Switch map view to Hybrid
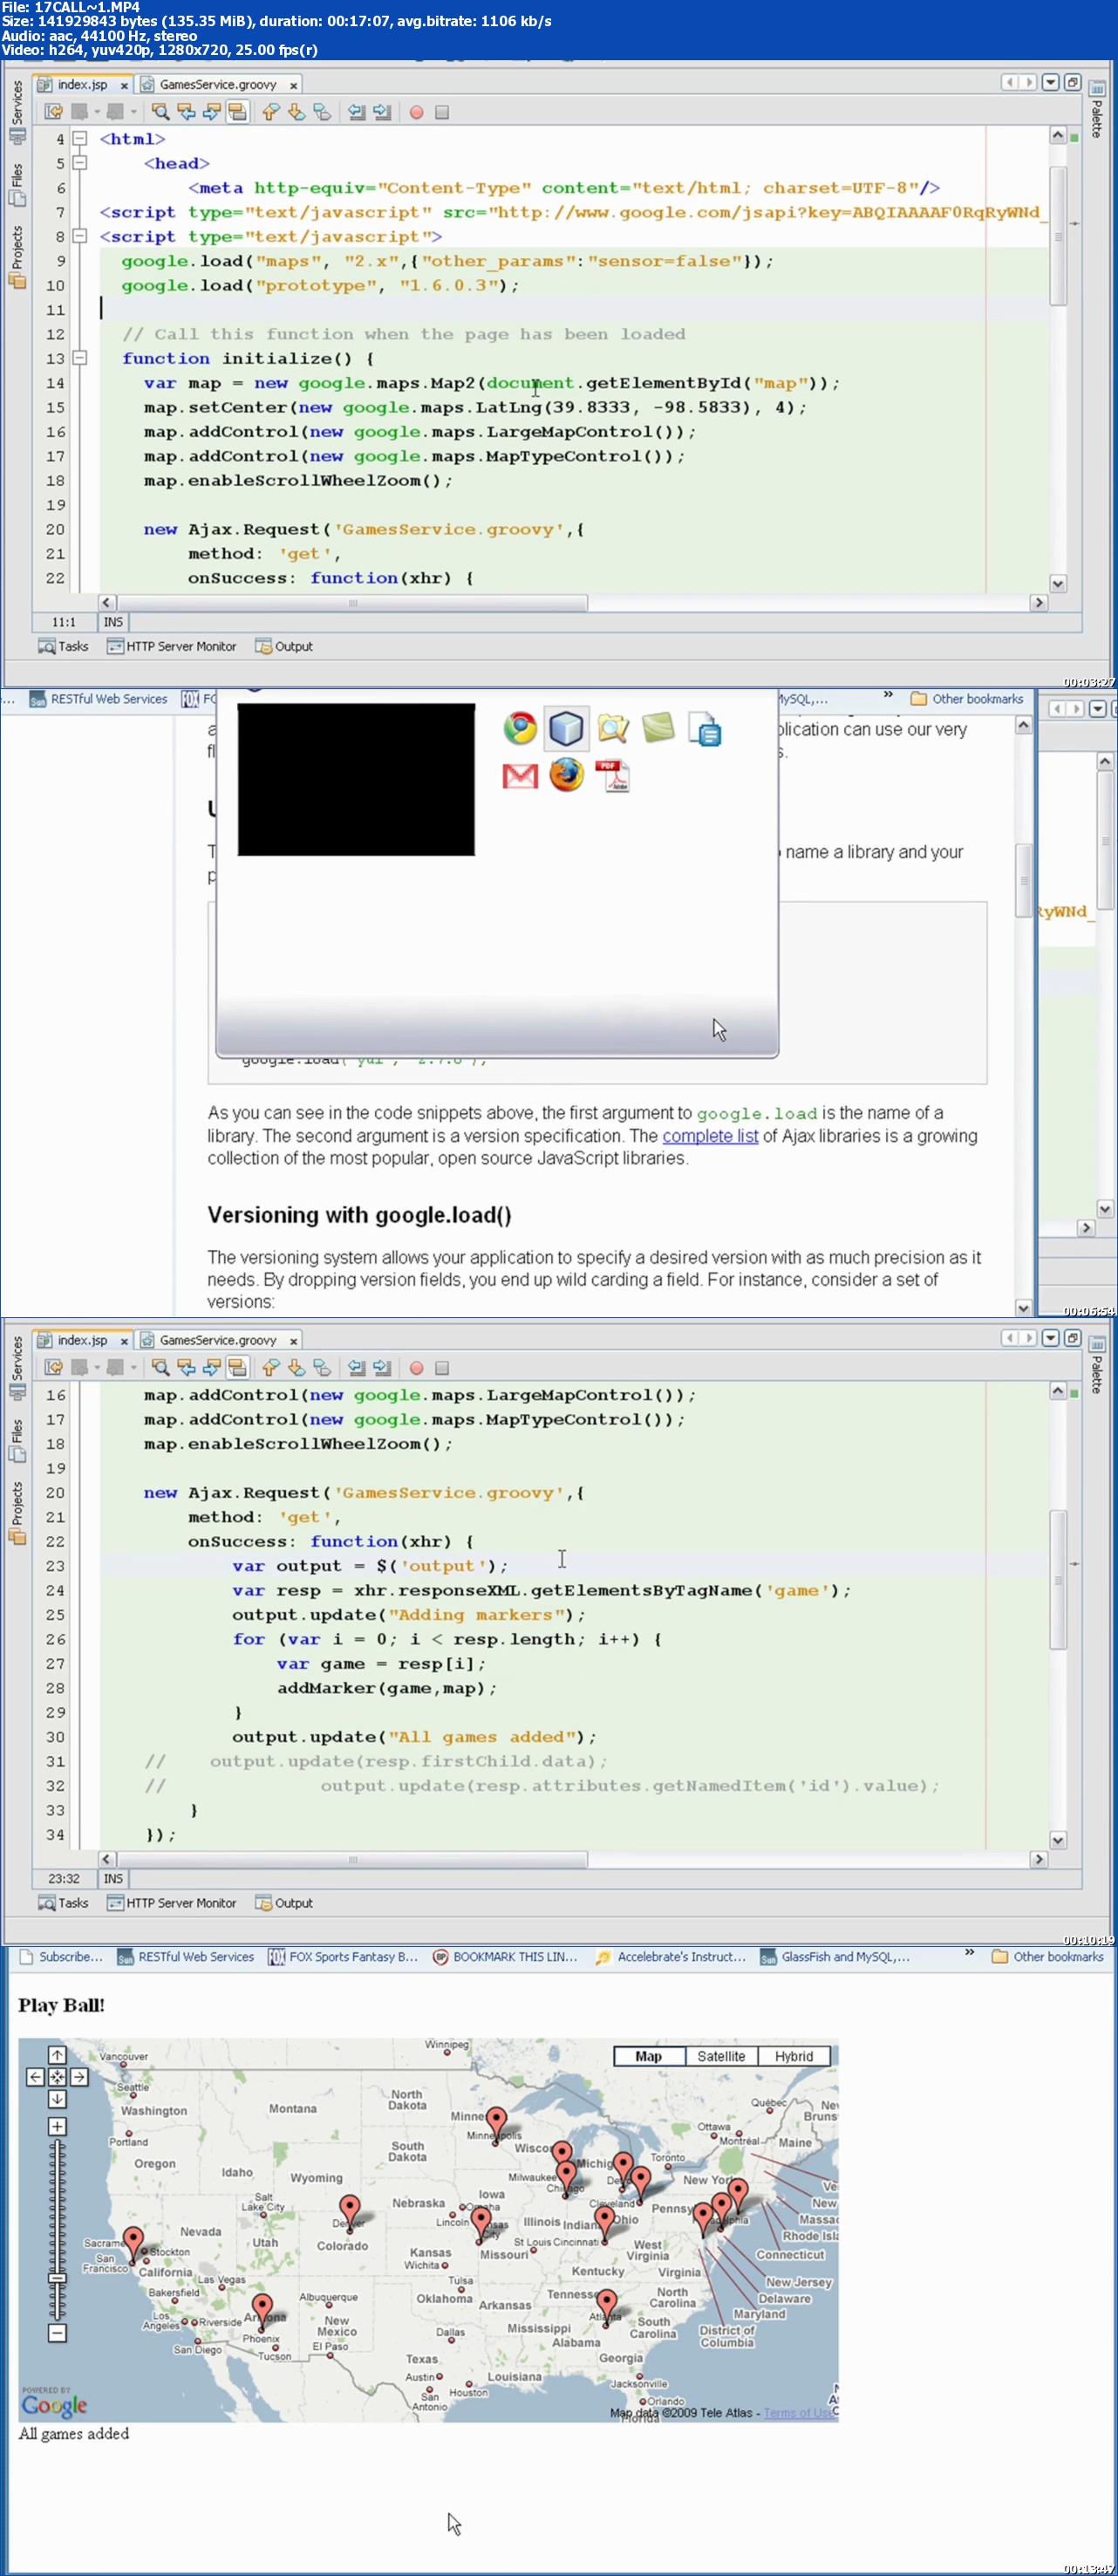The width and height of the screenshot is (1118, 2576). (x=794, y=2056)
